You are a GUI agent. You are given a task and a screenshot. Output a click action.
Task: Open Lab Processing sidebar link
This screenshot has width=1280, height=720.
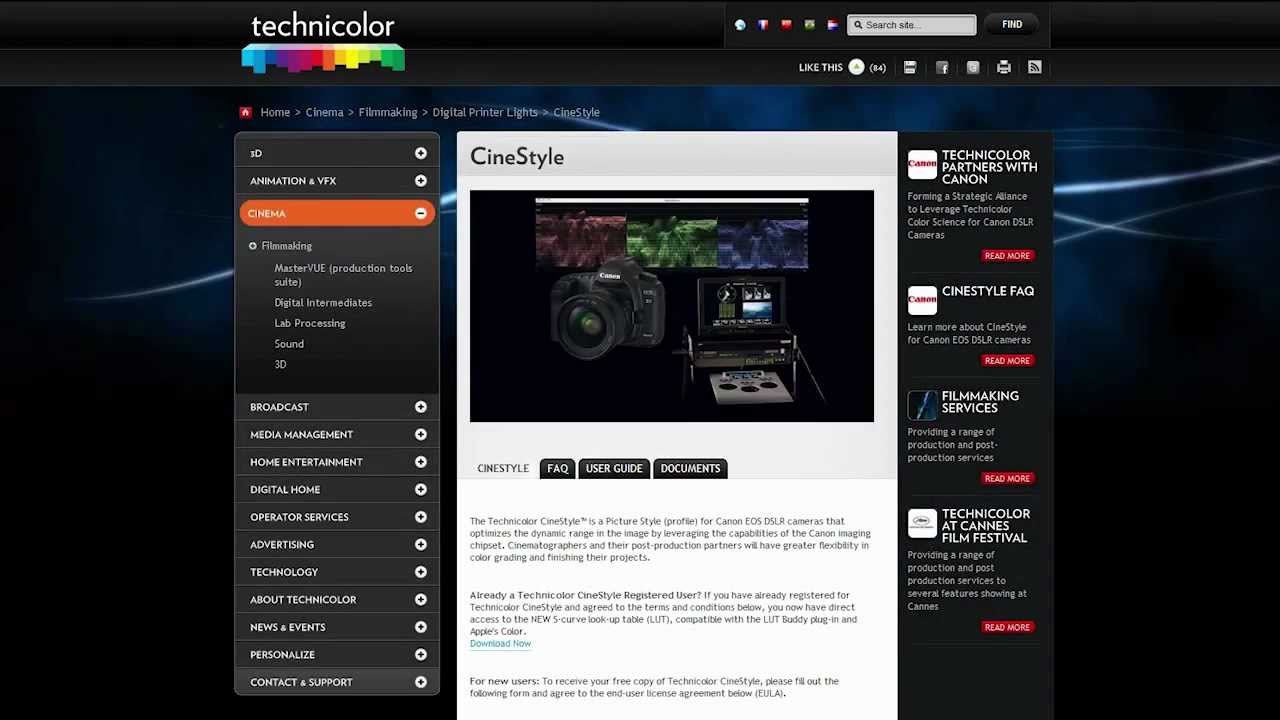pyautogui.click(x=310, y=323)
